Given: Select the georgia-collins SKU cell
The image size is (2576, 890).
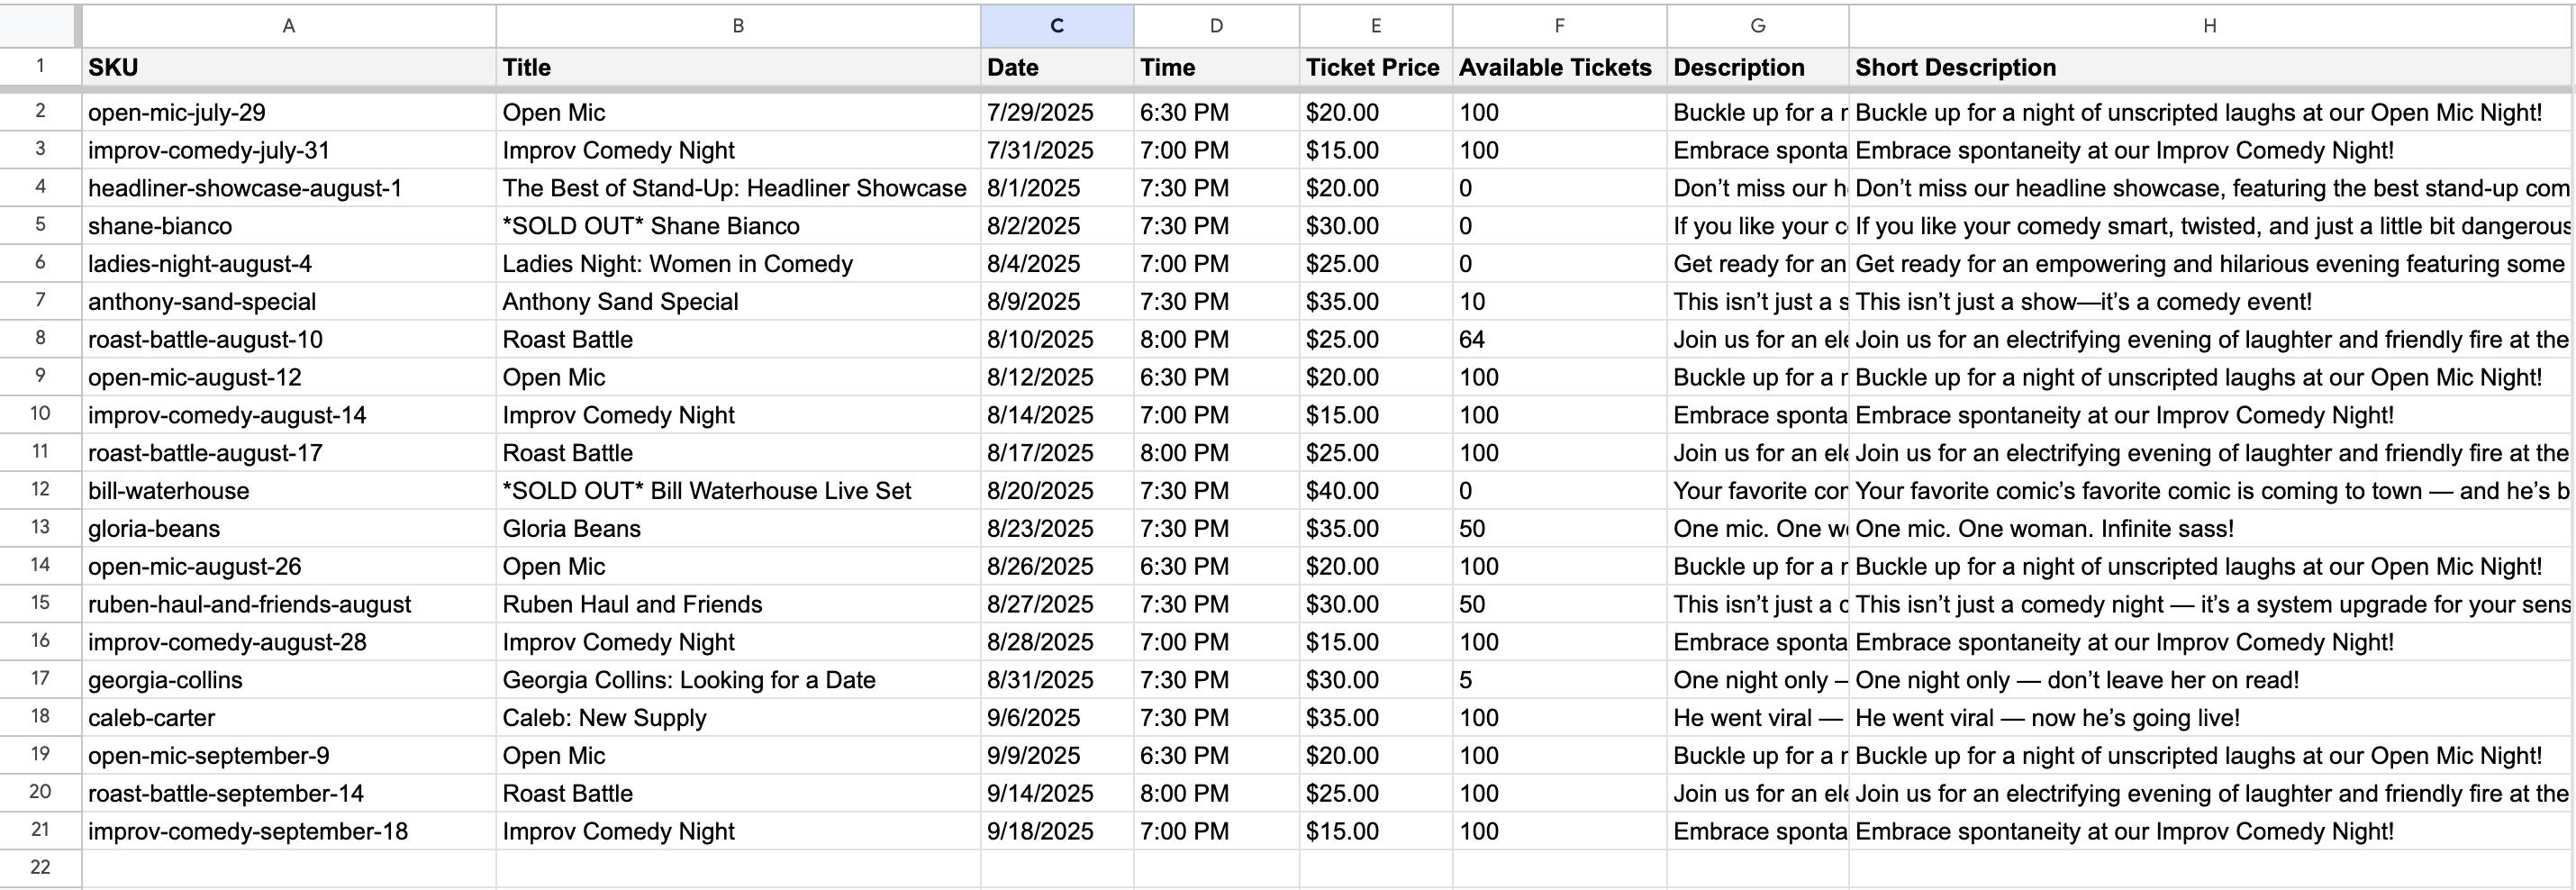Looking at the screenshot, I should pyautogui.click(x=288, y=680).
